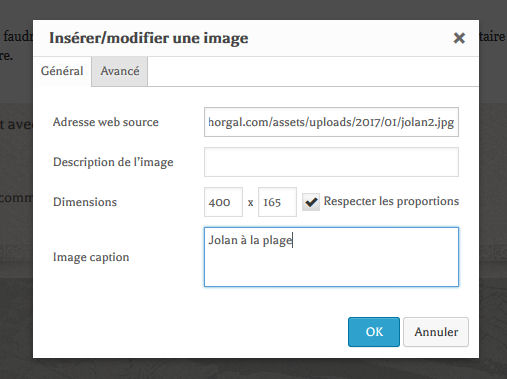Click the Insérer/modifier une image dialog title

point(149,38)
